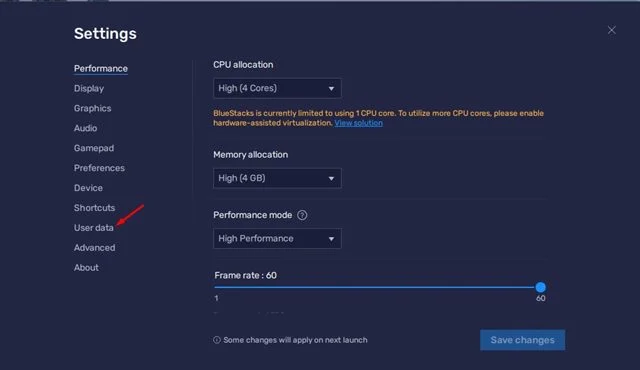The image size is (640, 370).
Task: Open the Shortcuts settings page
Action: tap(94, 208)
